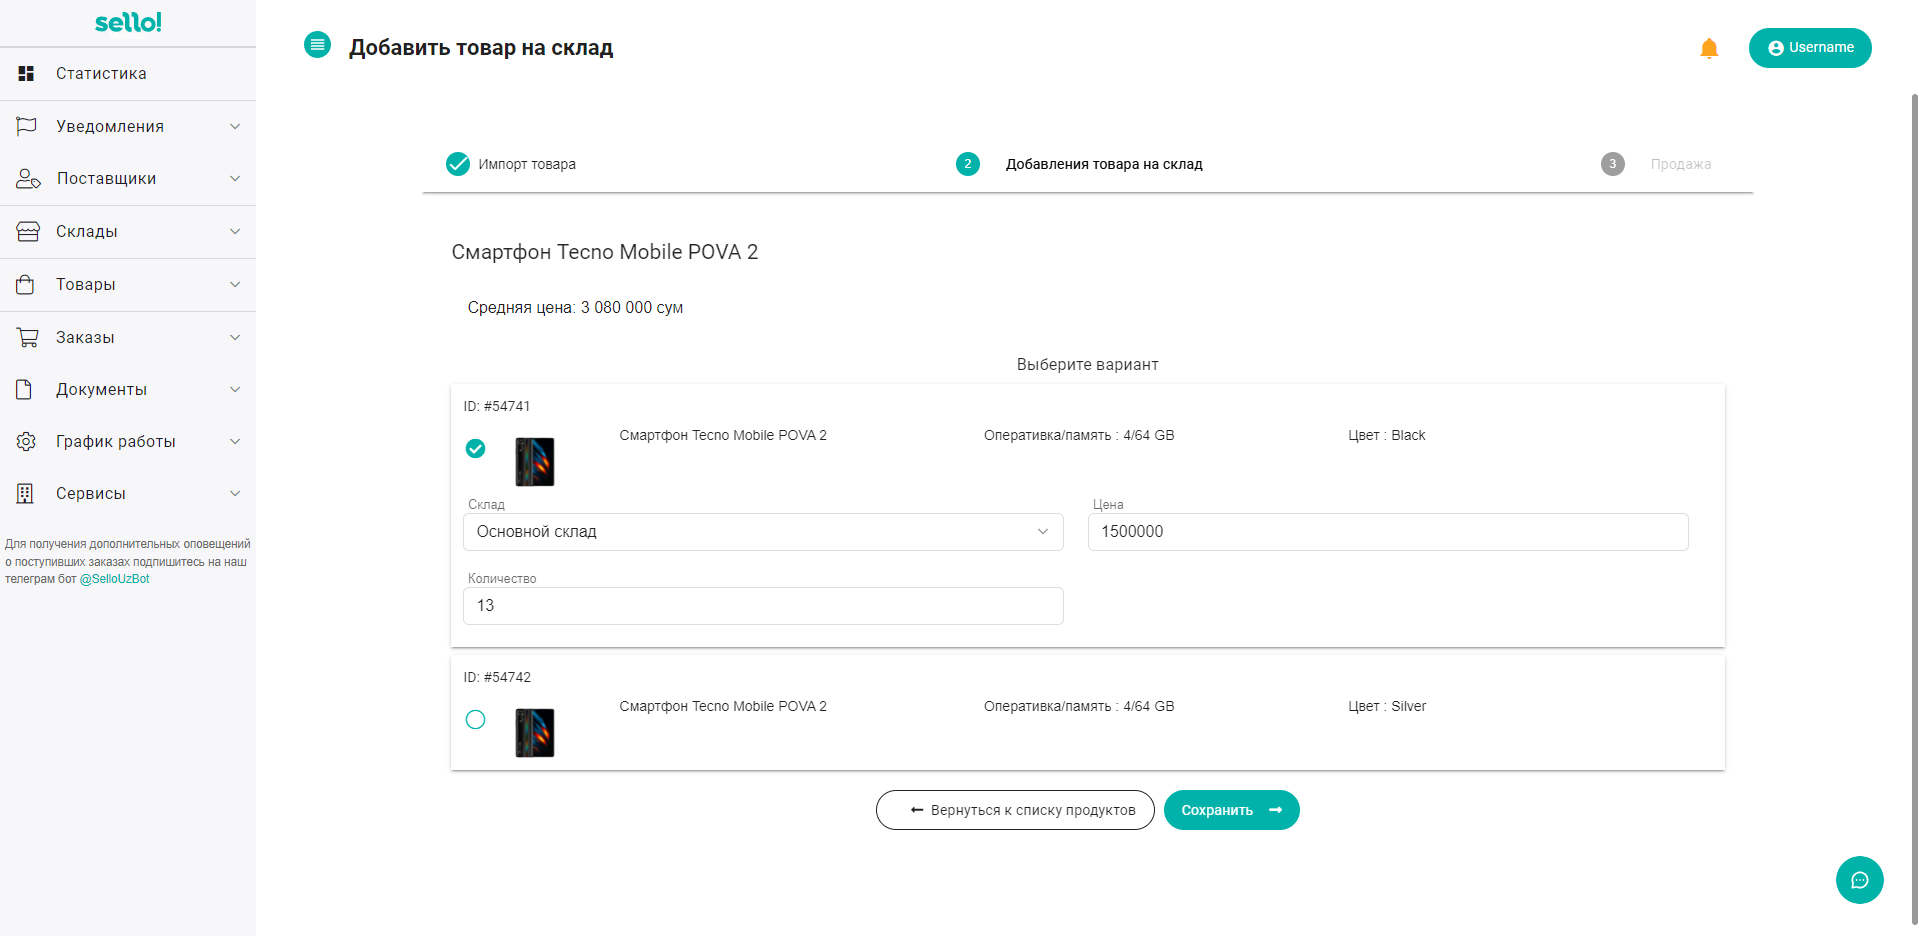The width and height of the screenshot is (1919, 936).
Task: Click the Сохранить button
Action: [1232, 810]
